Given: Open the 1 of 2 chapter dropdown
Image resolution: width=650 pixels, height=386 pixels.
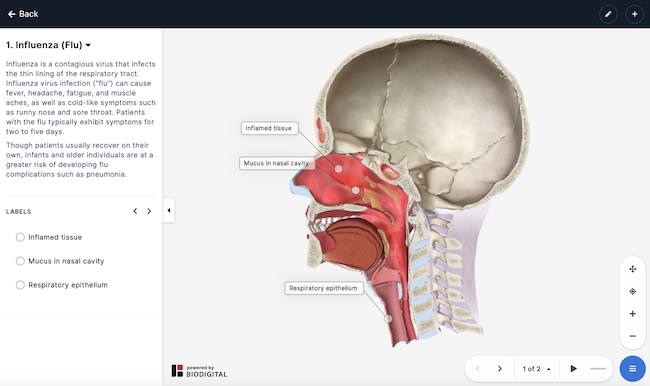Looking at the screenshot, I should pos(536,369).
